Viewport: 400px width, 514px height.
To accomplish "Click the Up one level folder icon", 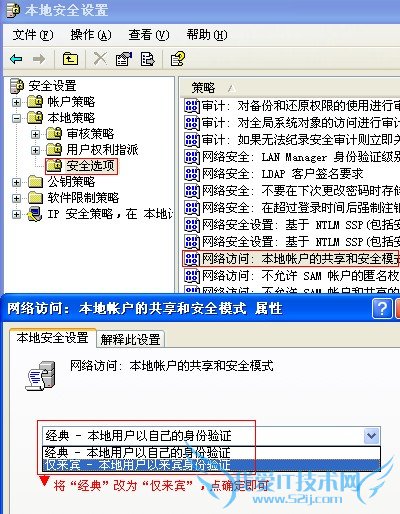I will (70, 59).
